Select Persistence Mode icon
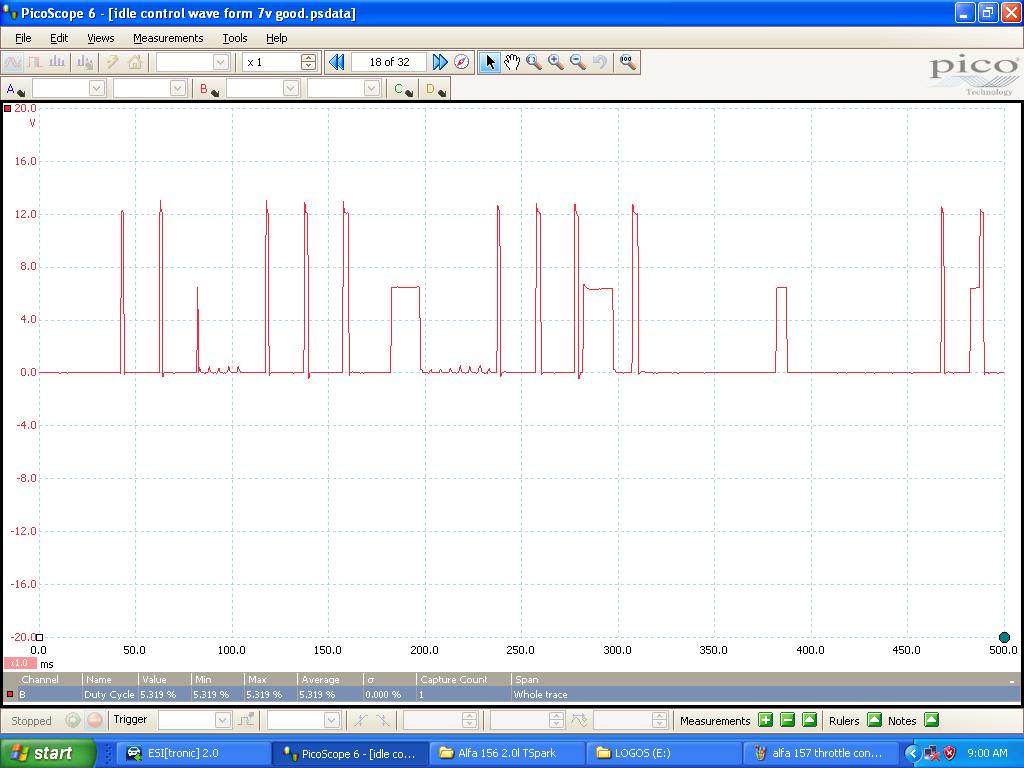The image size is (1024, 768). coord(35,62)
